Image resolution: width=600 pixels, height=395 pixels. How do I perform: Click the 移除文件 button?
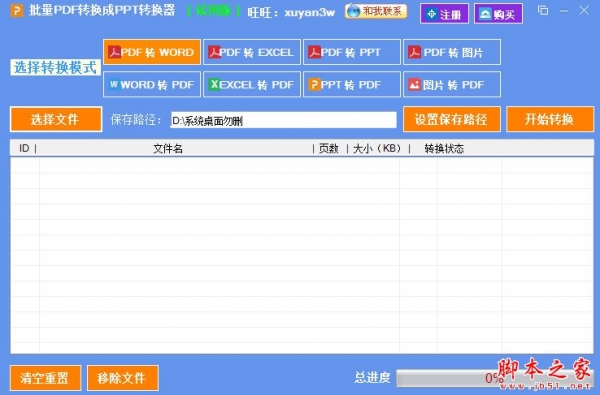(x=123, y=378)
